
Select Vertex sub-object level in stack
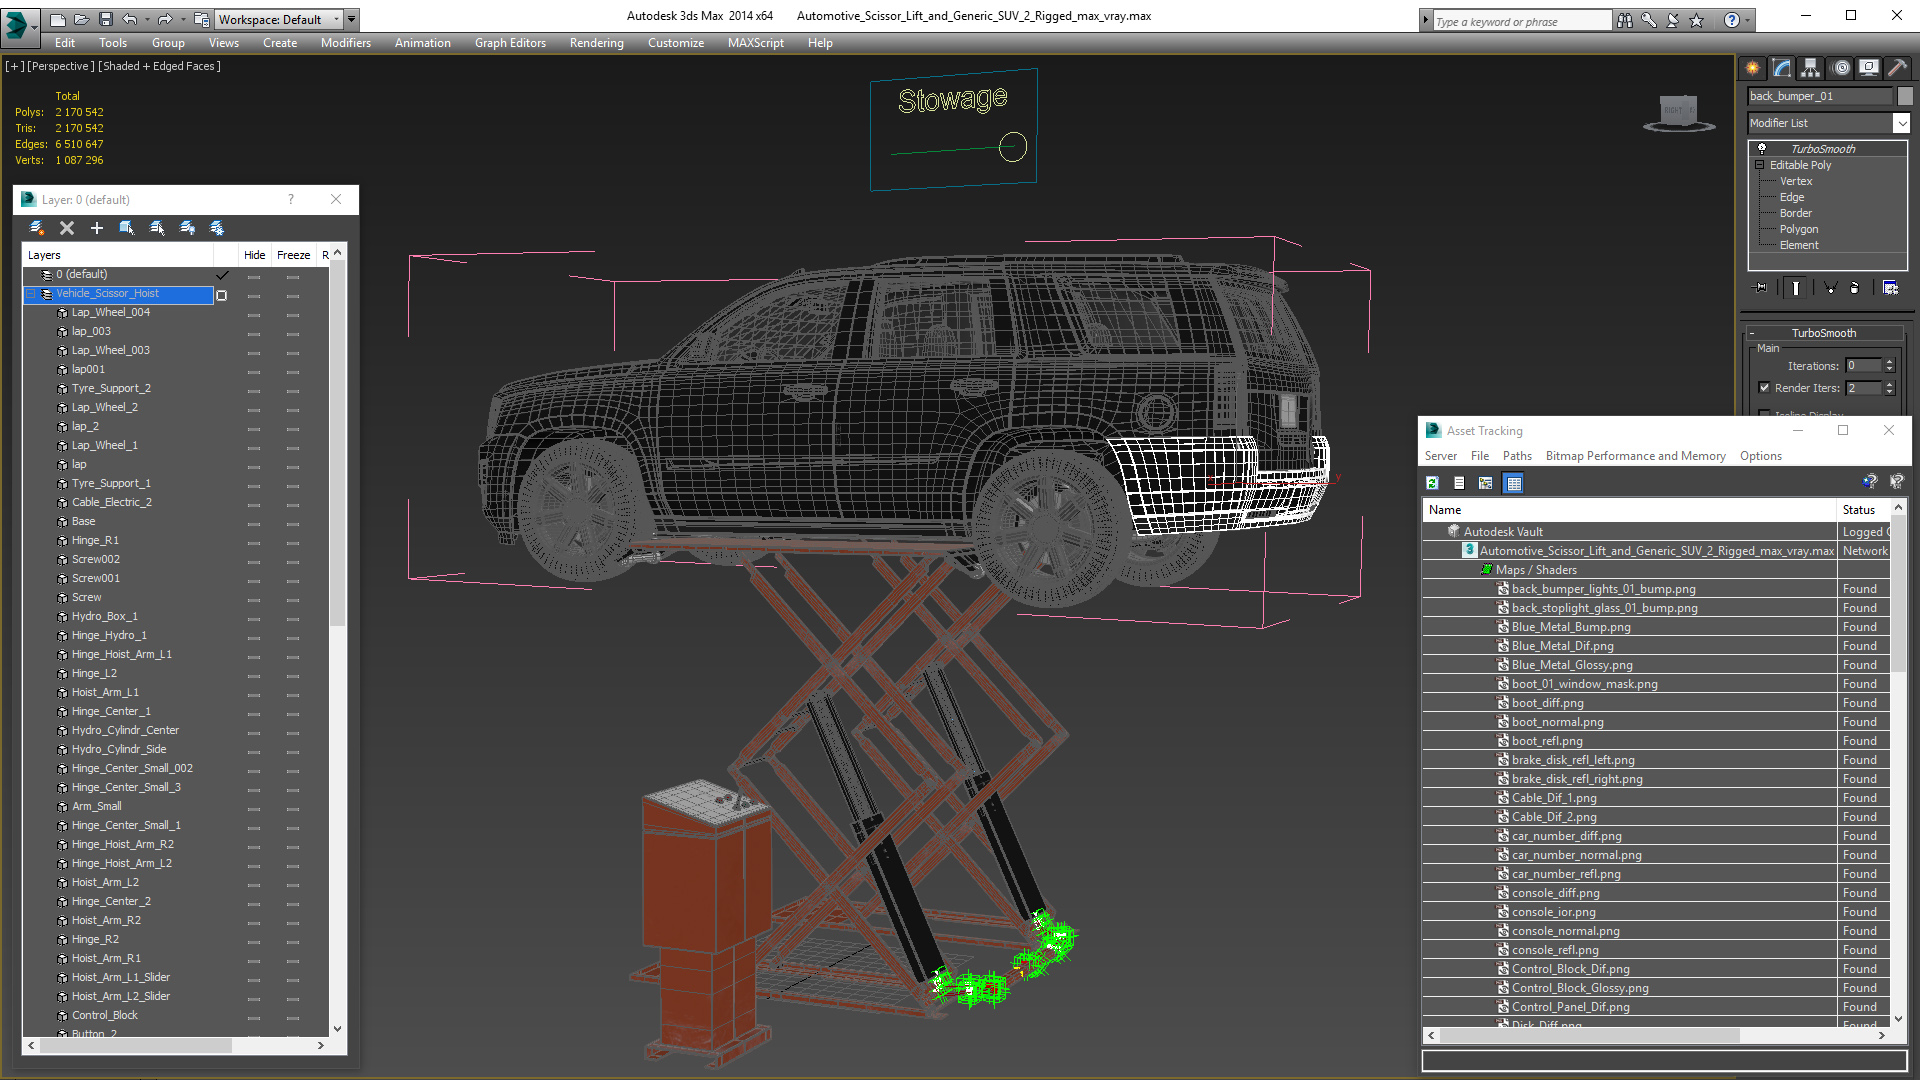pyautogui.click(x=1795, y=181)
